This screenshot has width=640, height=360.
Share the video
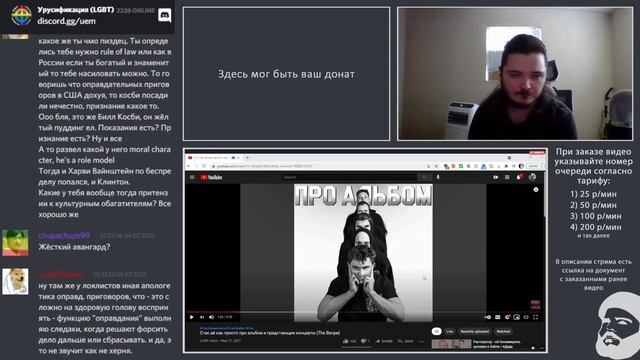[384, 341]
